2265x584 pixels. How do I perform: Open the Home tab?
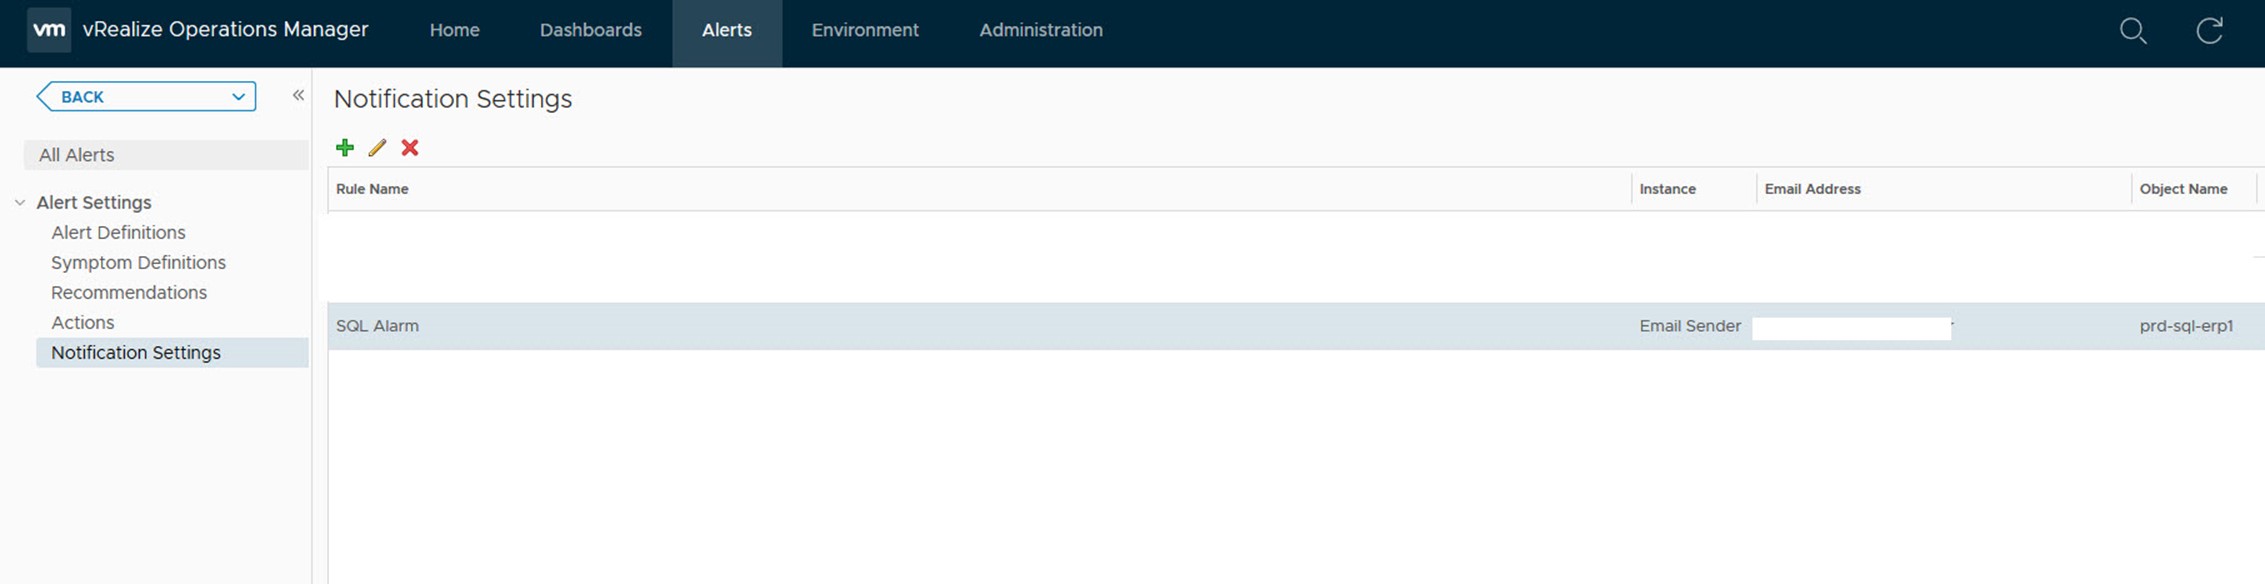tap(454, 30)
